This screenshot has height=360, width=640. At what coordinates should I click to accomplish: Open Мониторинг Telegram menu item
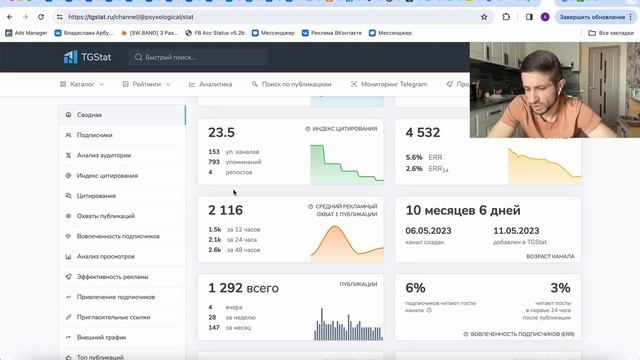tap(389, 84)
